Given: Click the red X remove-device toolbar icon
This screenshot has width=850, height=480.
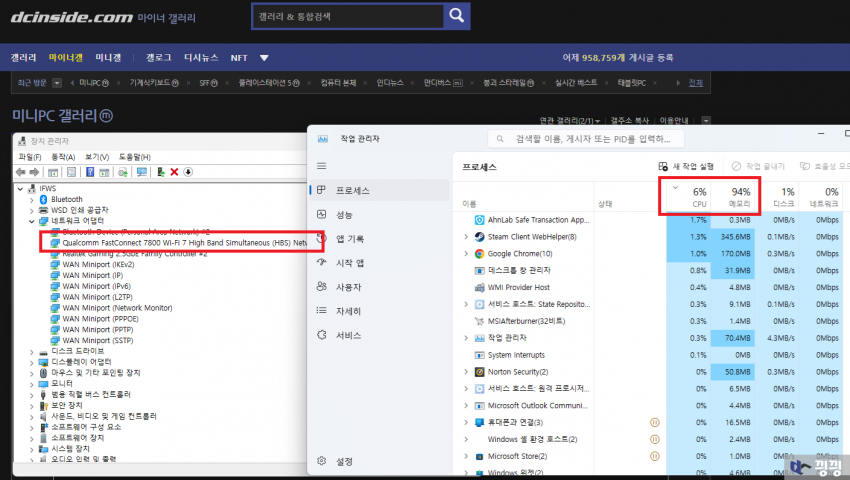Looking at the screenshot, I should click(174, 172).
